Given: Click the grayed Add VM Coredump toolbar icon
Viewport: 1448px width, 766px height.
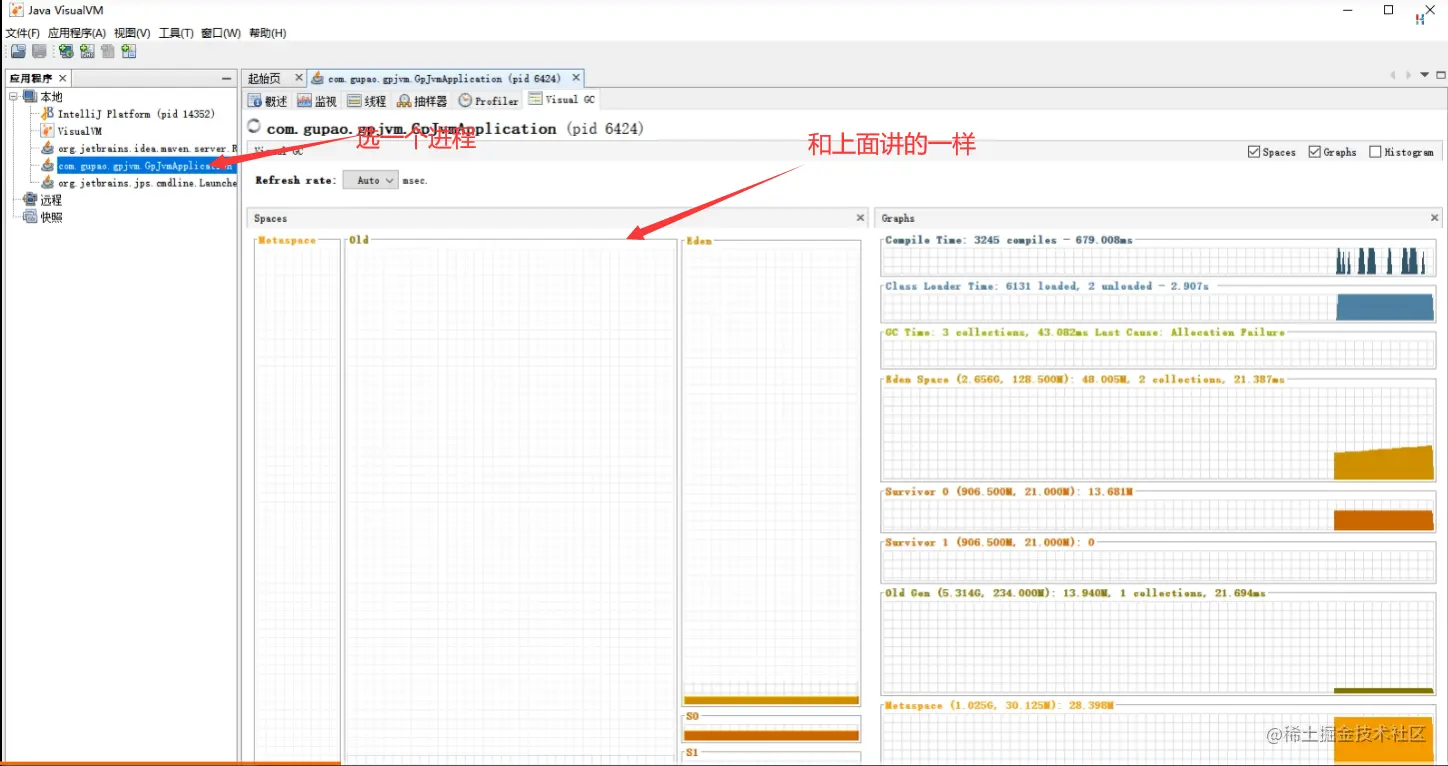Looking at the screenshot, I should coord(107,51).
